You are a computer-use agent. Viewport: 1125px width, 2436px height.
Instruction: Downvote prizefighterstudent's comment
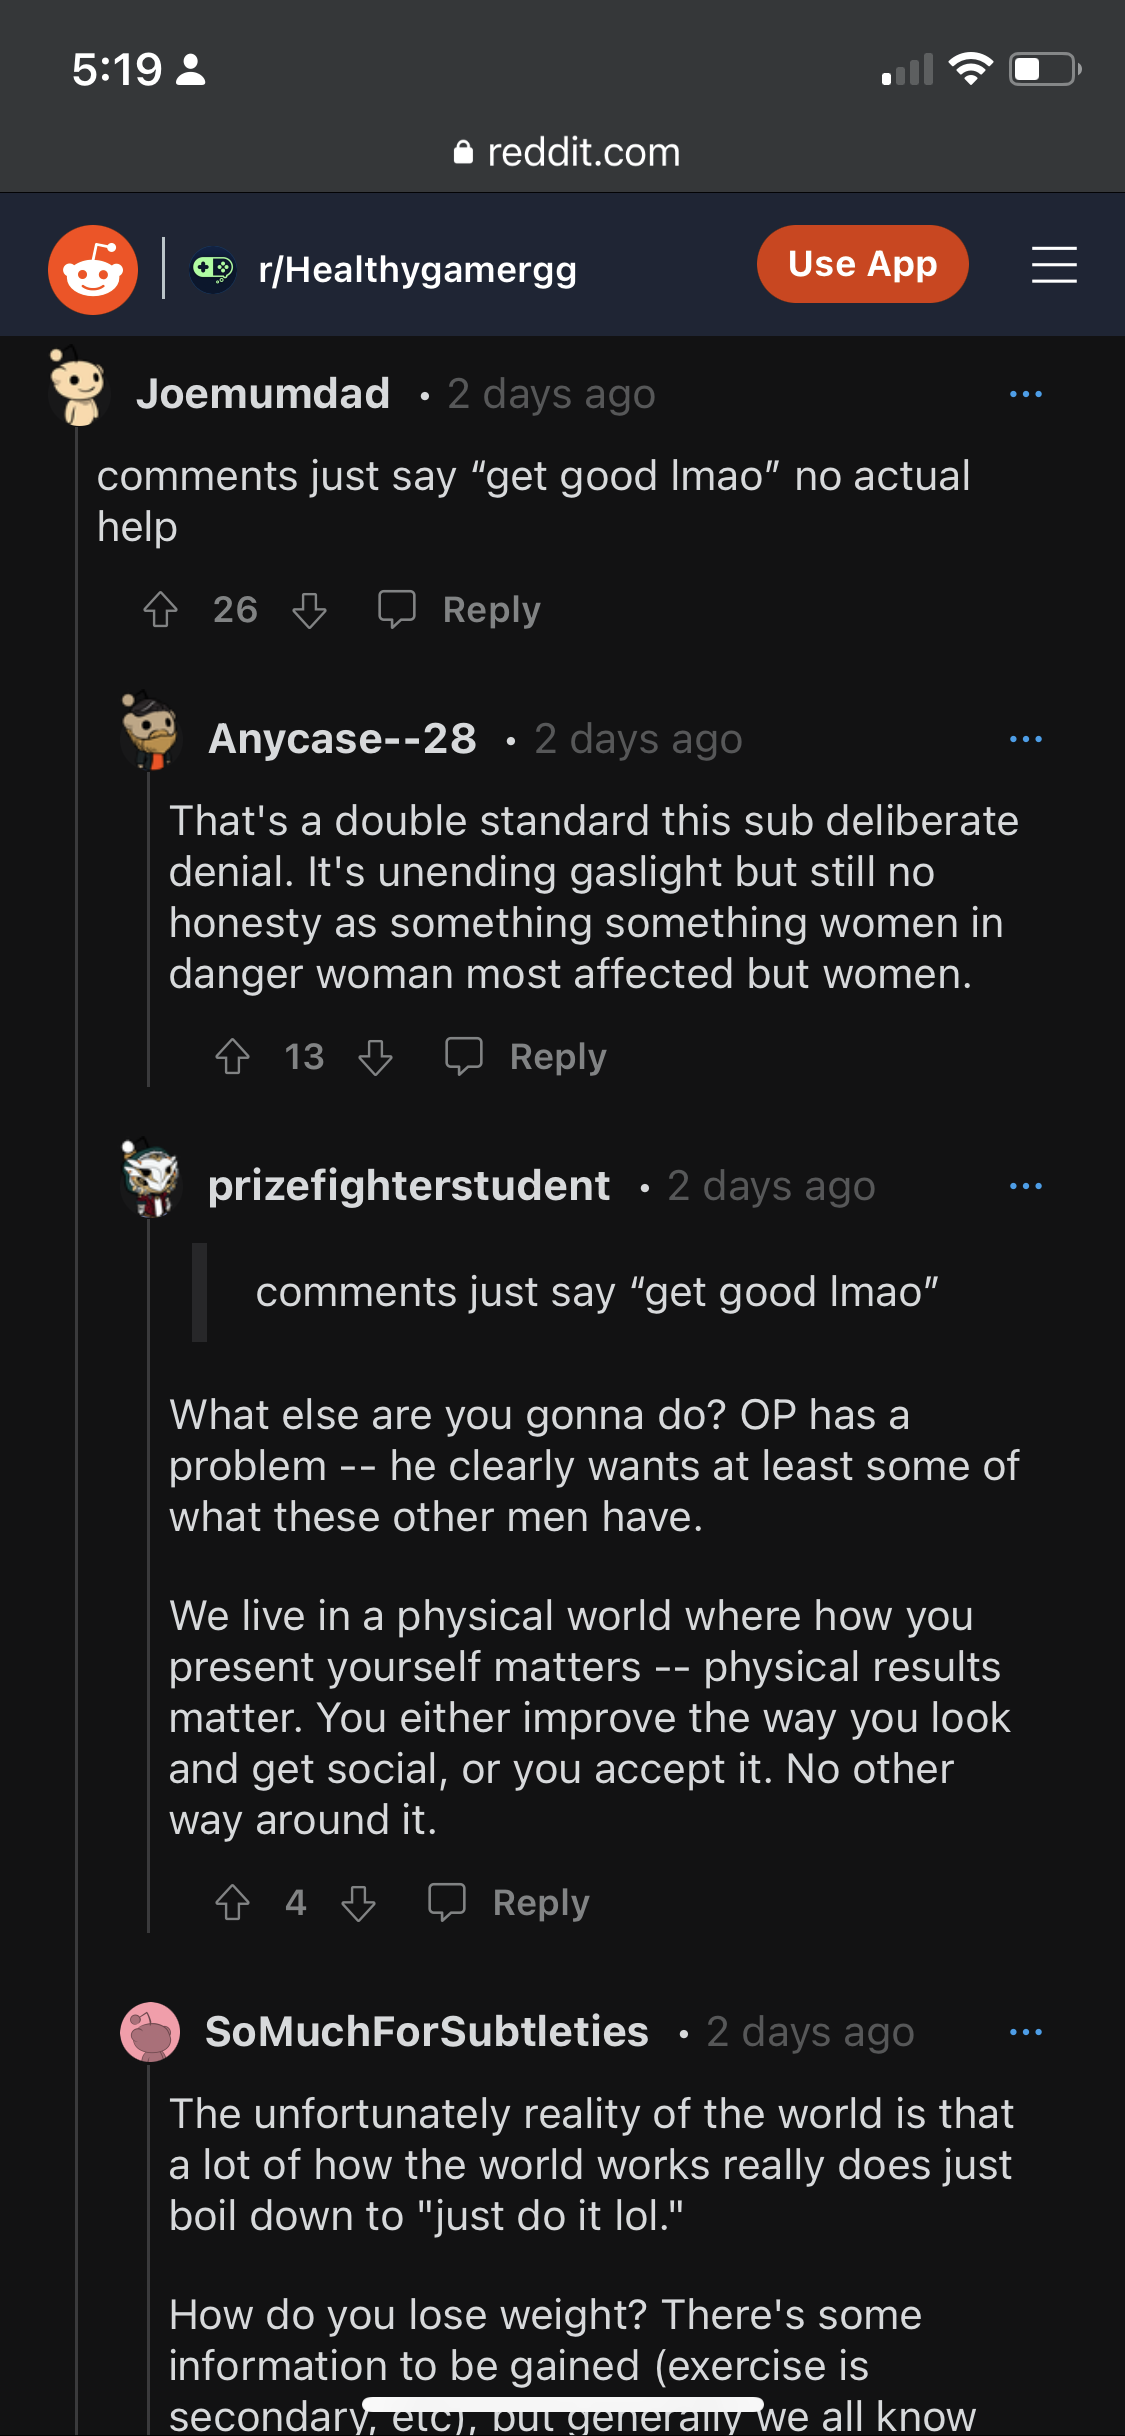(x=358, y=1902)
